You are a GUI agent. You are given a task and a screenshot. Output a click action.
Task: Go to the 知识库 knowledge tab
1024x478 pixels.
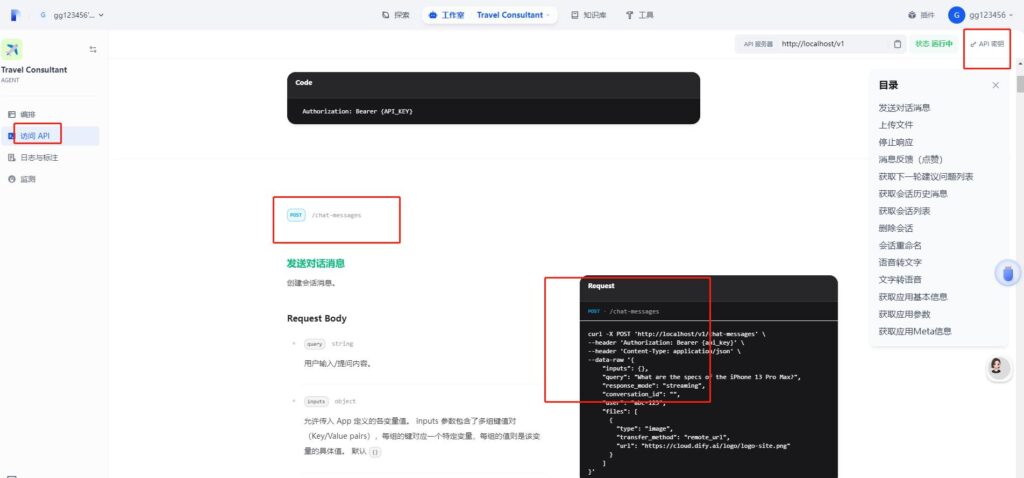(x=588, y=15)
